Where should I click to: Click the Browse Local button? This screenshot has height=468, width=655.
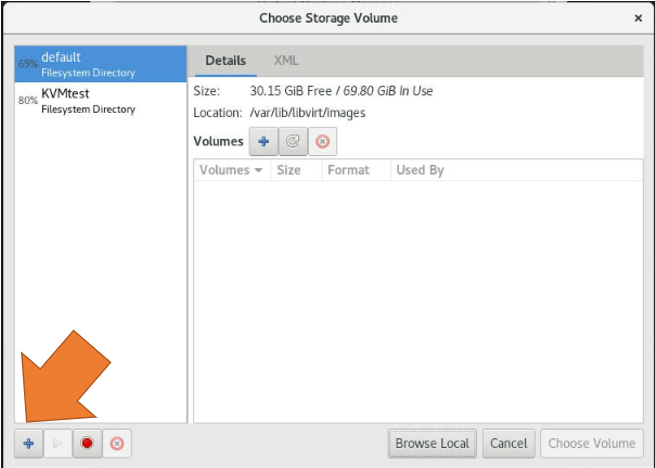(x=432, y=443)
